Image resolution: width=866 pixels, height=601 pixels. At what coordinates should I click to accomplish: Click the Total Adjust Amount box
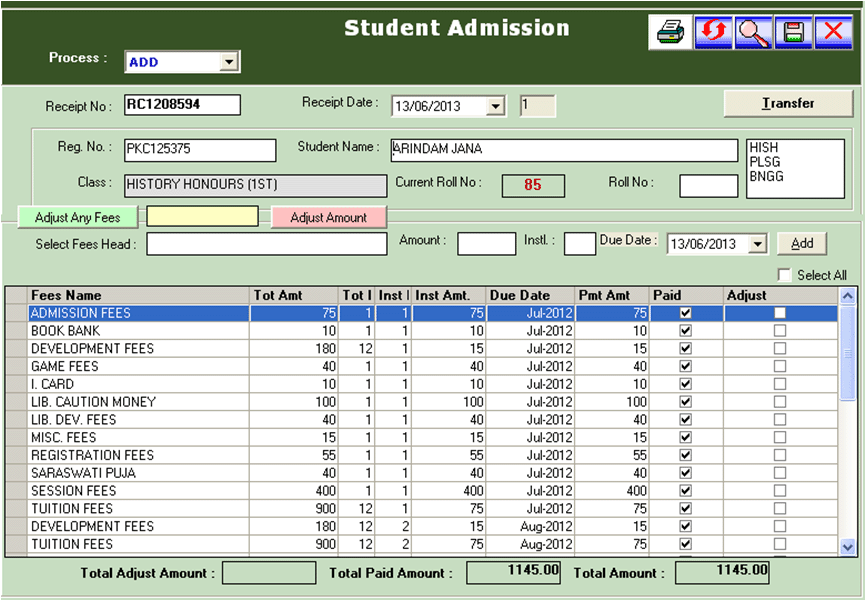(x=269, y=572)
